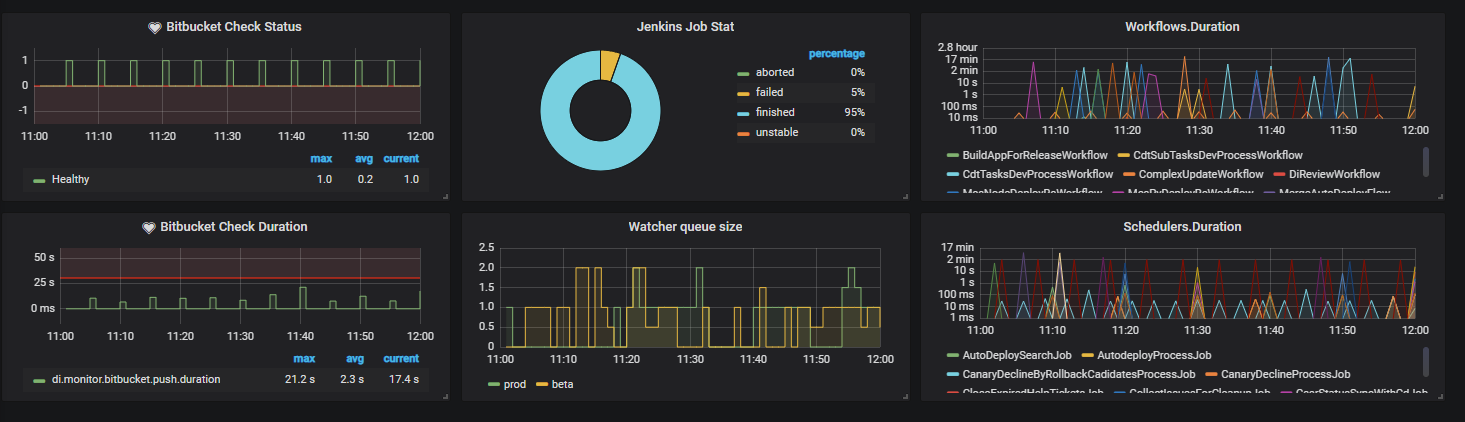Image resolution: width=1465 pixels, height=422 pixels.
Task: Toggle failed series in Jenkins legend
Action: pyautogui.click(x=770, y=92)
